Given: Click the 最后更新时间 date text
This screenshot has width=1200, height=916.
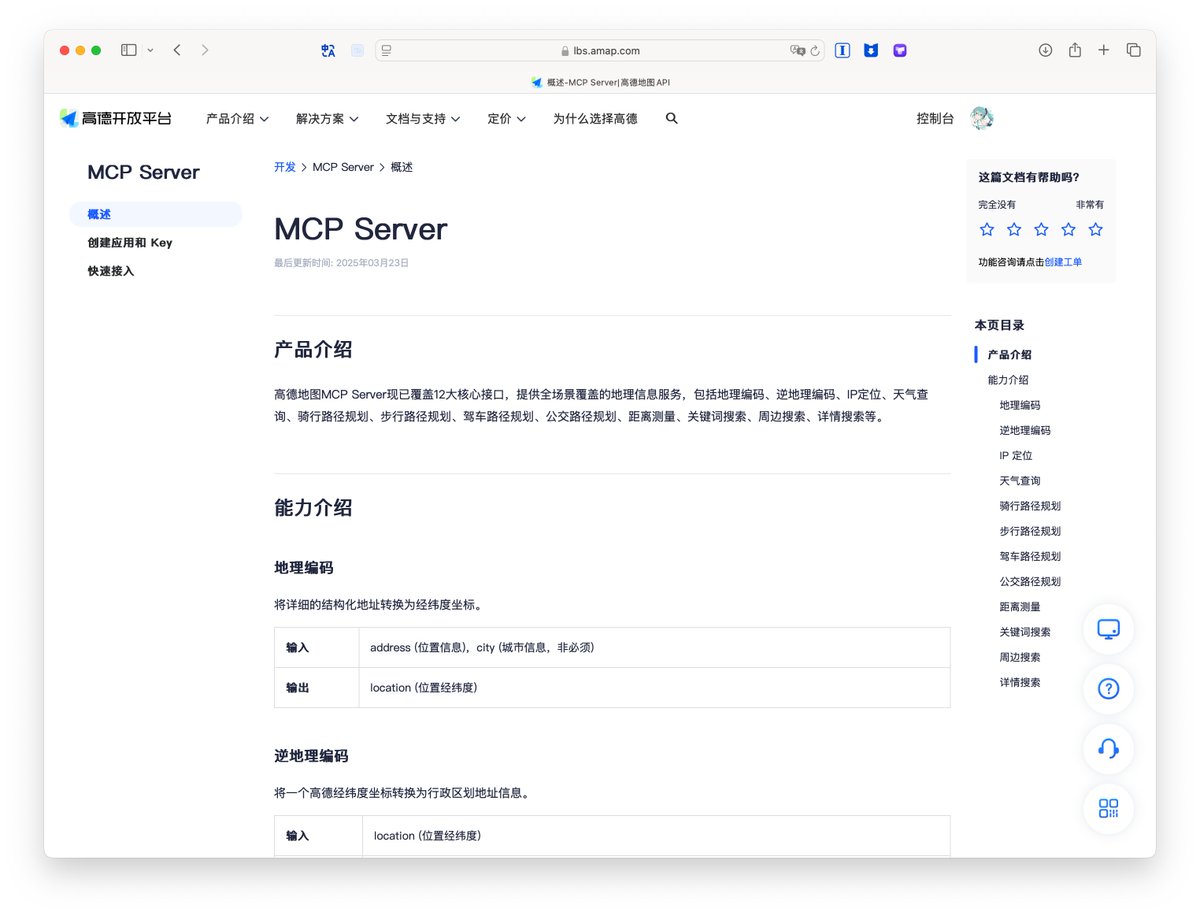Looking at the screenshot, I should coord(342,263).
